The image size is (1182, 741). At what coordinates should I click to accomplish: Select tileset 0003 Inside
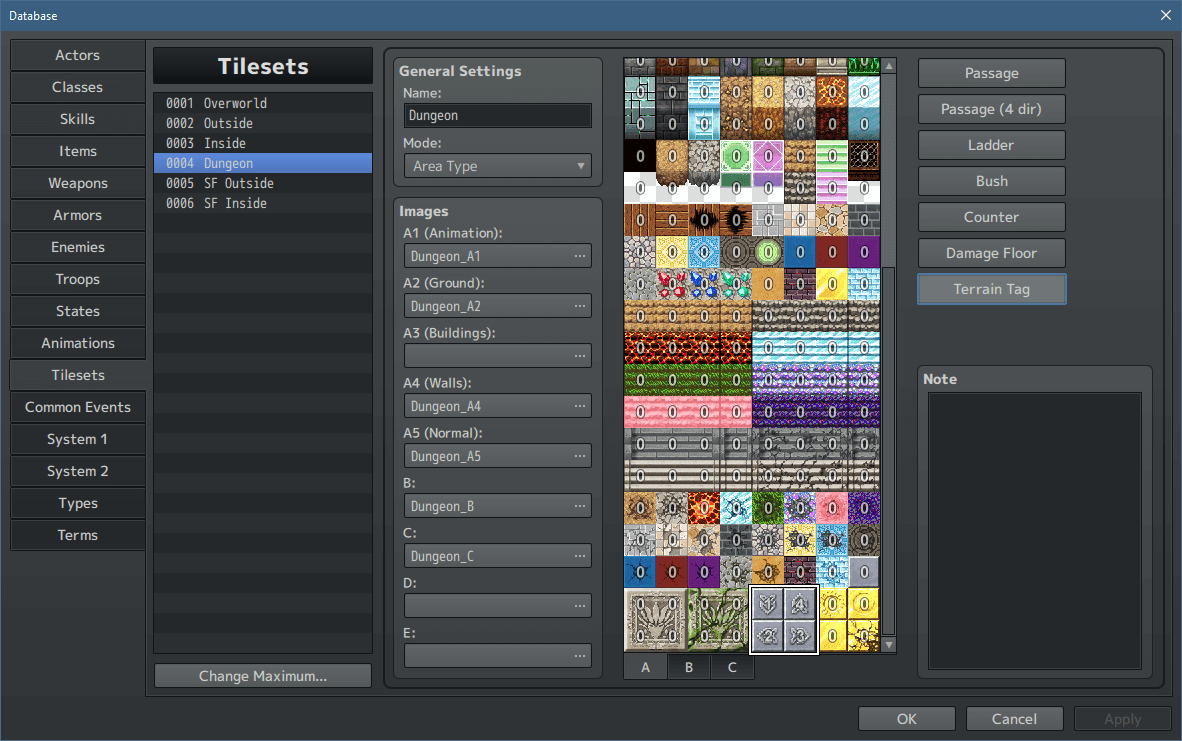(263, 143)
